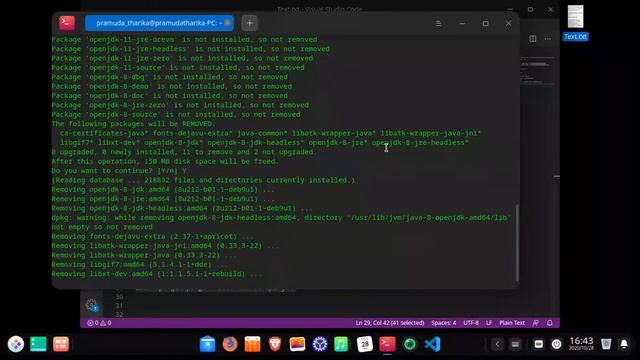Open the orange App Store dock icon
Screen dimensions: 640x360
[x=252, y=344]
